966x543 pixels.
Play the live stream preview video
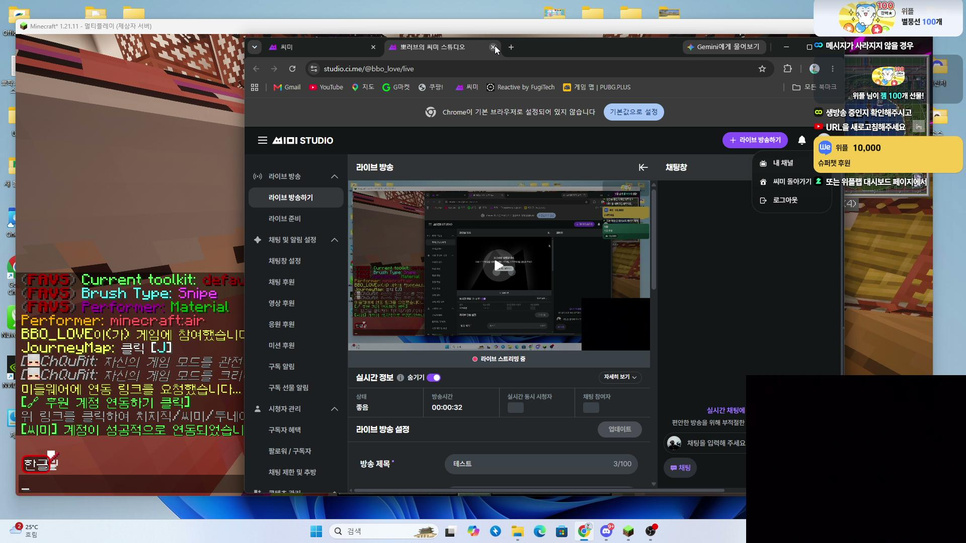pyautogui.click(x=498, y=266)
